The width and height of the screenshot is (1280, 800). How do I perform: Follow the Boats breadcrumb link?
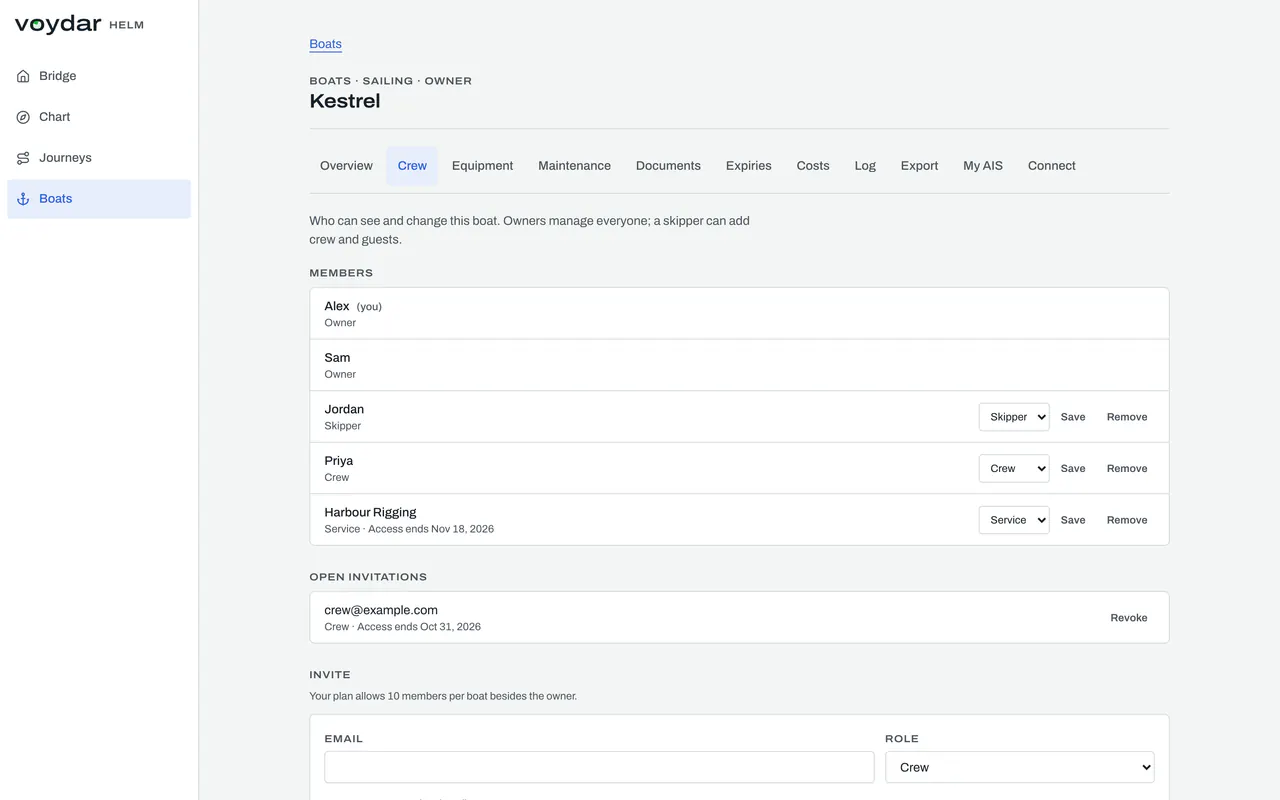pyautogui.click(x=326, y=44)
